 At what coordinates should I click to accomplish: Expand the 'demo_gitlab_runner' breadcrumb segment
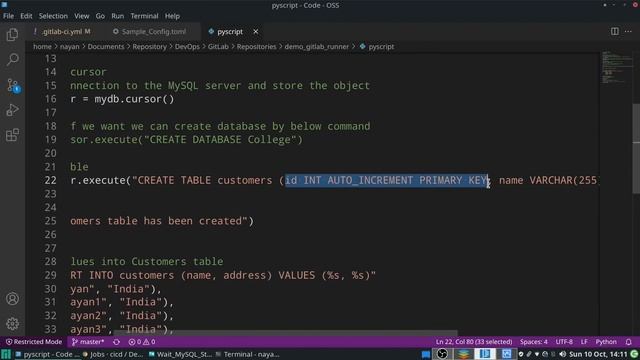point(317,47)
